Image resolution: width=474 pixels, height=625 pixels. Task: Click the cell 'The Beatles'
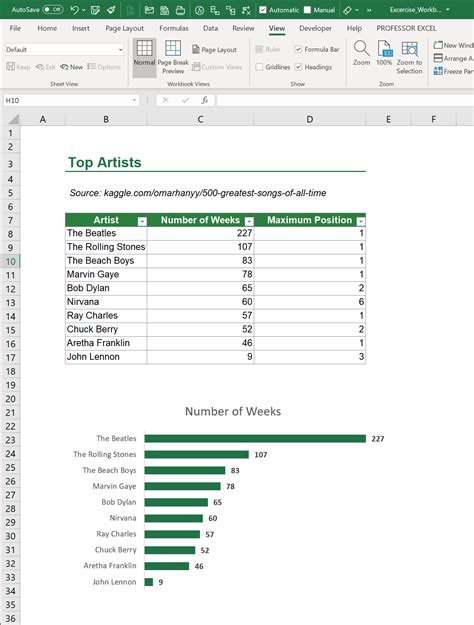click(x=106, y=233)
